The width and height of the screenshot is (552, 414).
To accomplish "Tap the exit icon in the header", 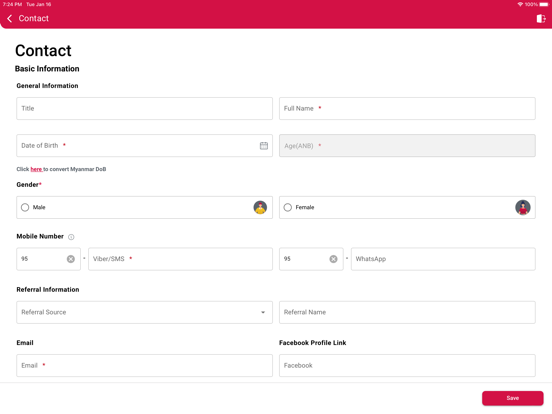I will 541,18.
